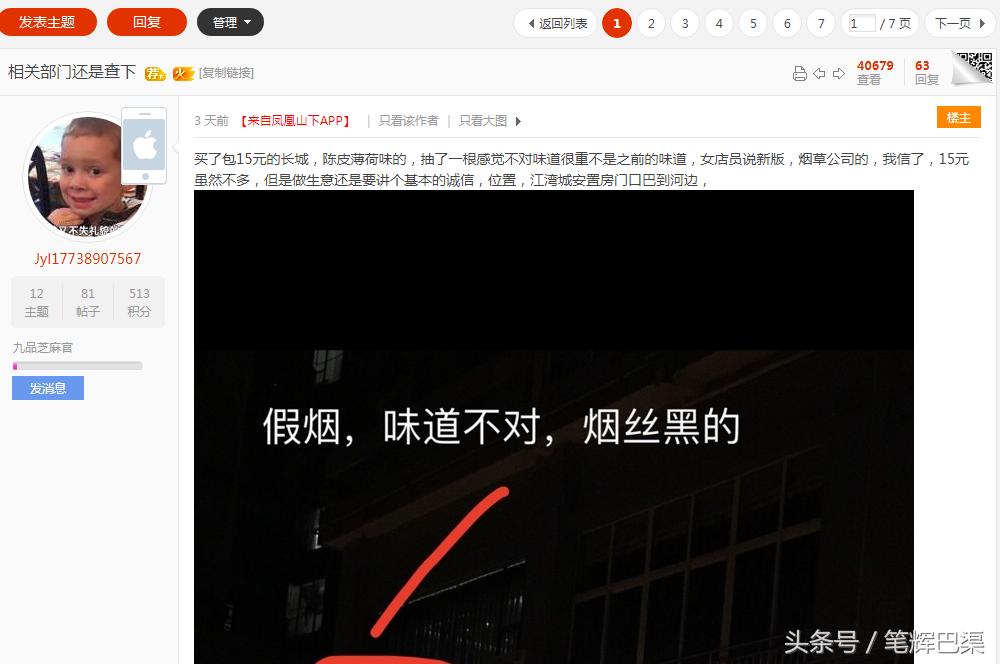Click the 复制链接 link
This screenshot has width=1000, height=664.
pos(225,73)
